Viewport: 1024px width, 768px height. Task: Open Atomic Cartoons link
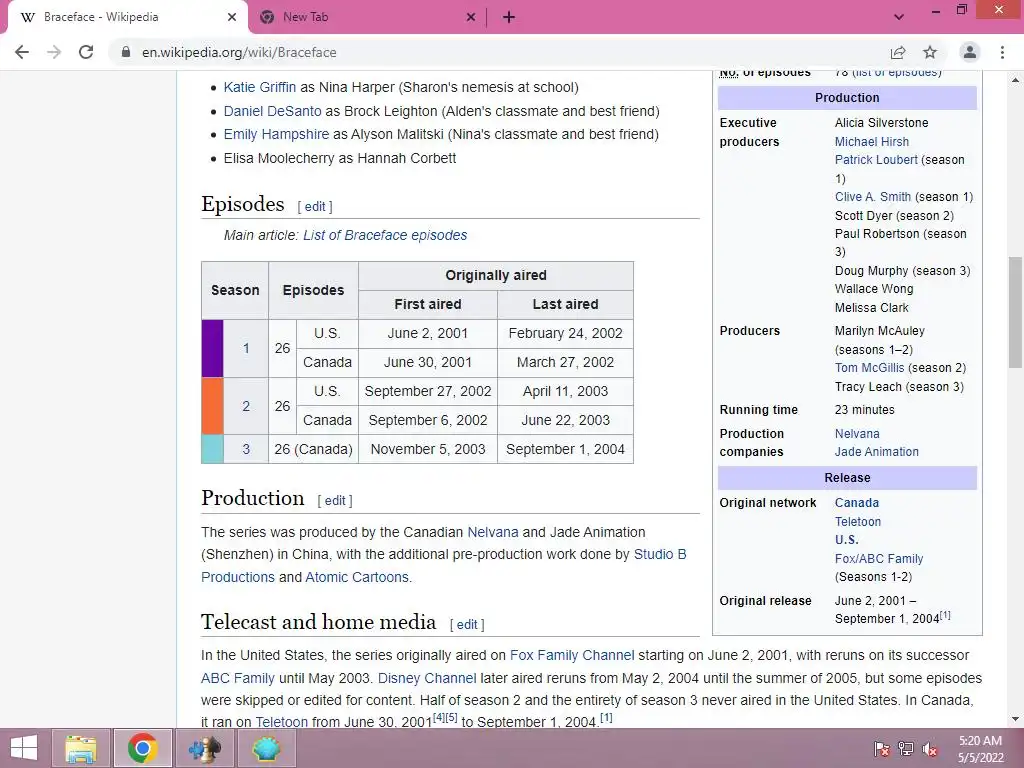coord(357,577)
